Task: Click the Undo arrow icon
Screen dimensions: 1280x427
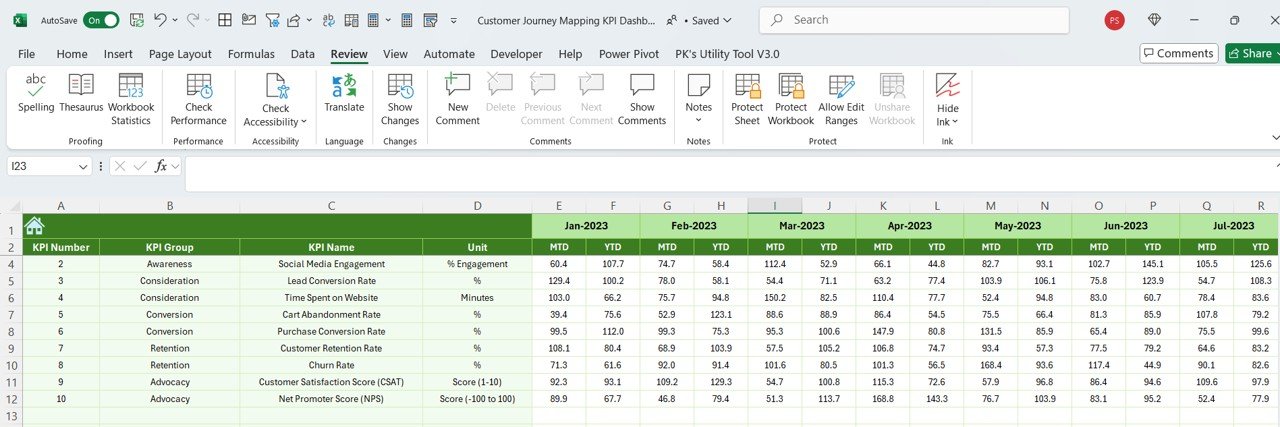Action: coord(161,20)
